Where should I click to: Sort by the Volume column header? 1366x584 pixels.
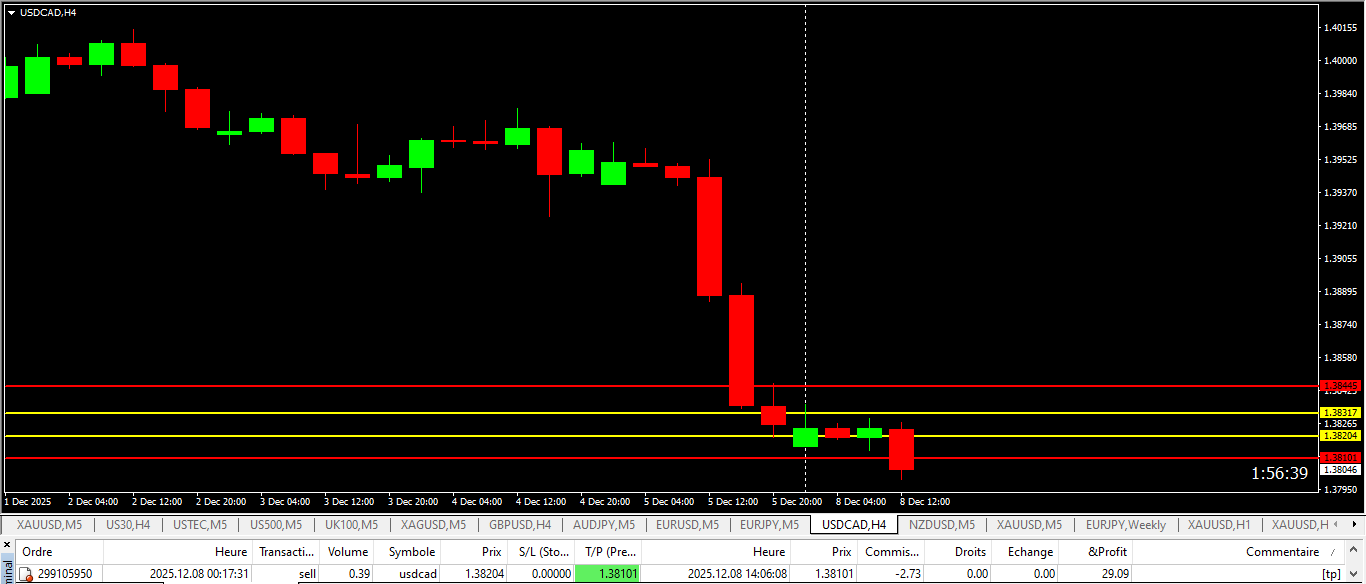point(348,552)
